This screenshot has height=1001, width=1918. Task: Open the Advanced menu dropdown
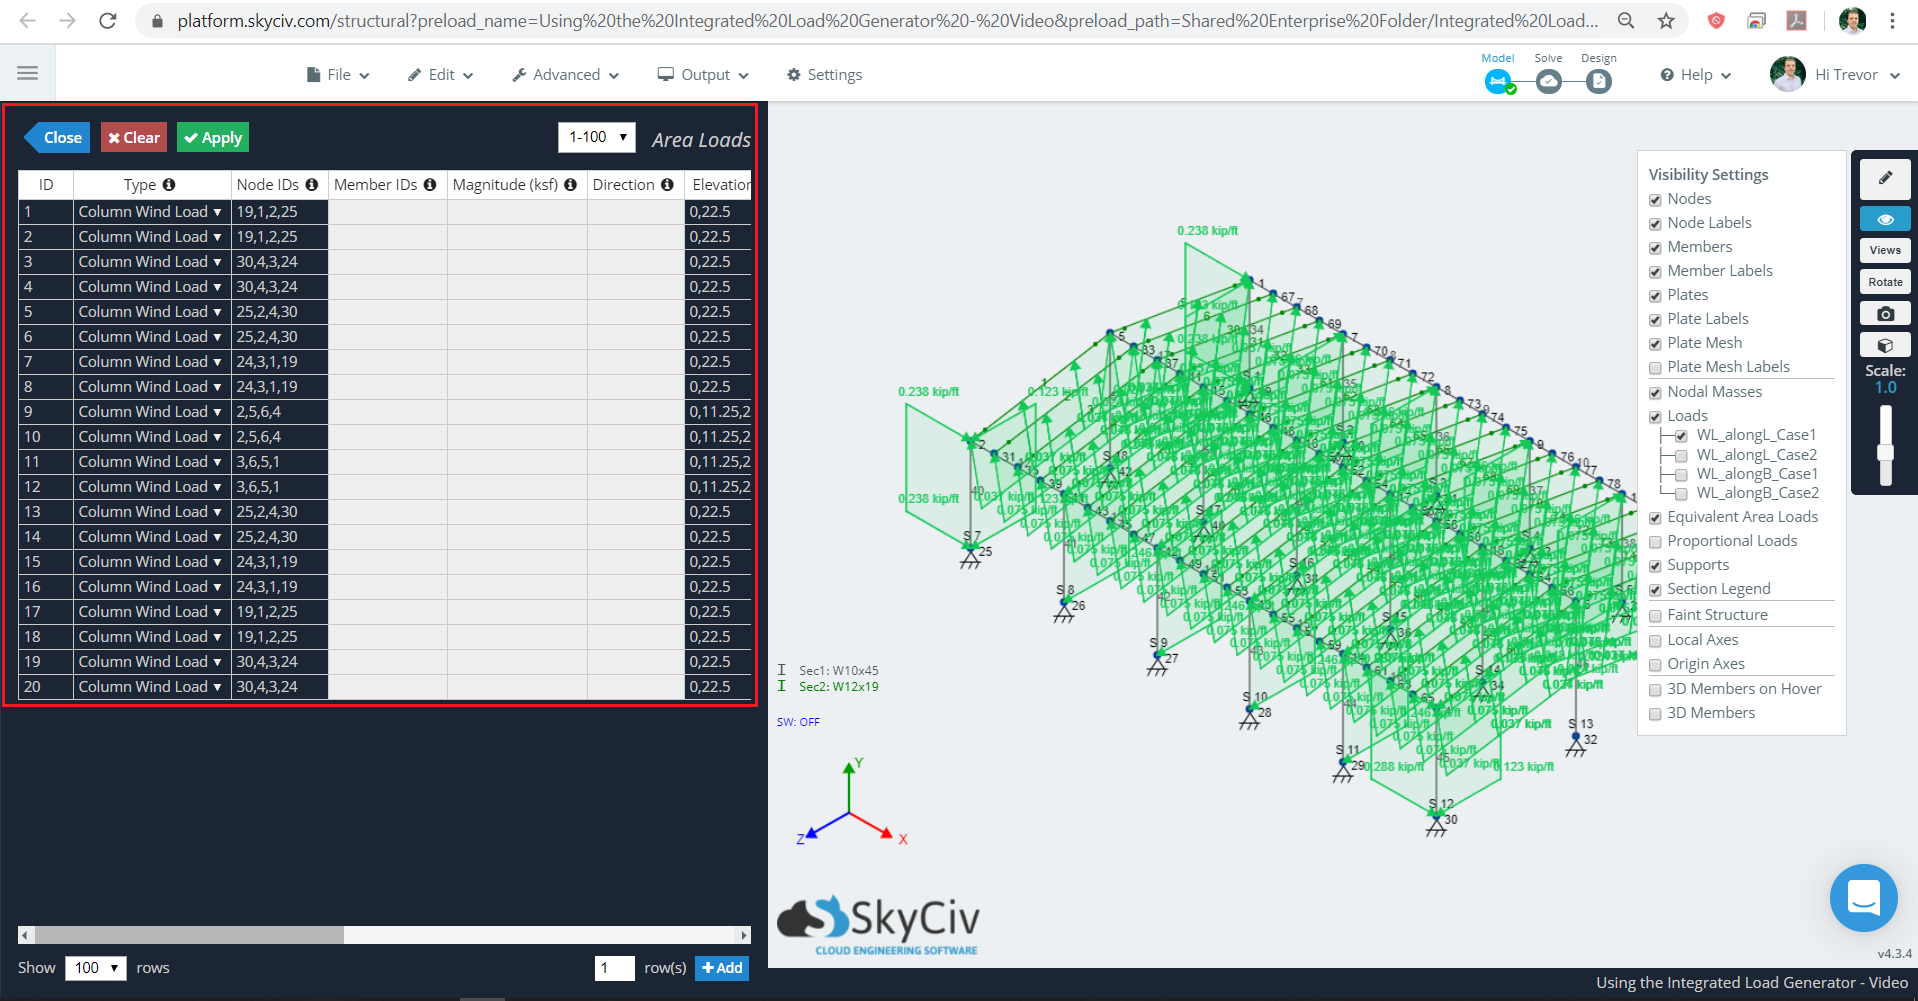pos(564,74)
